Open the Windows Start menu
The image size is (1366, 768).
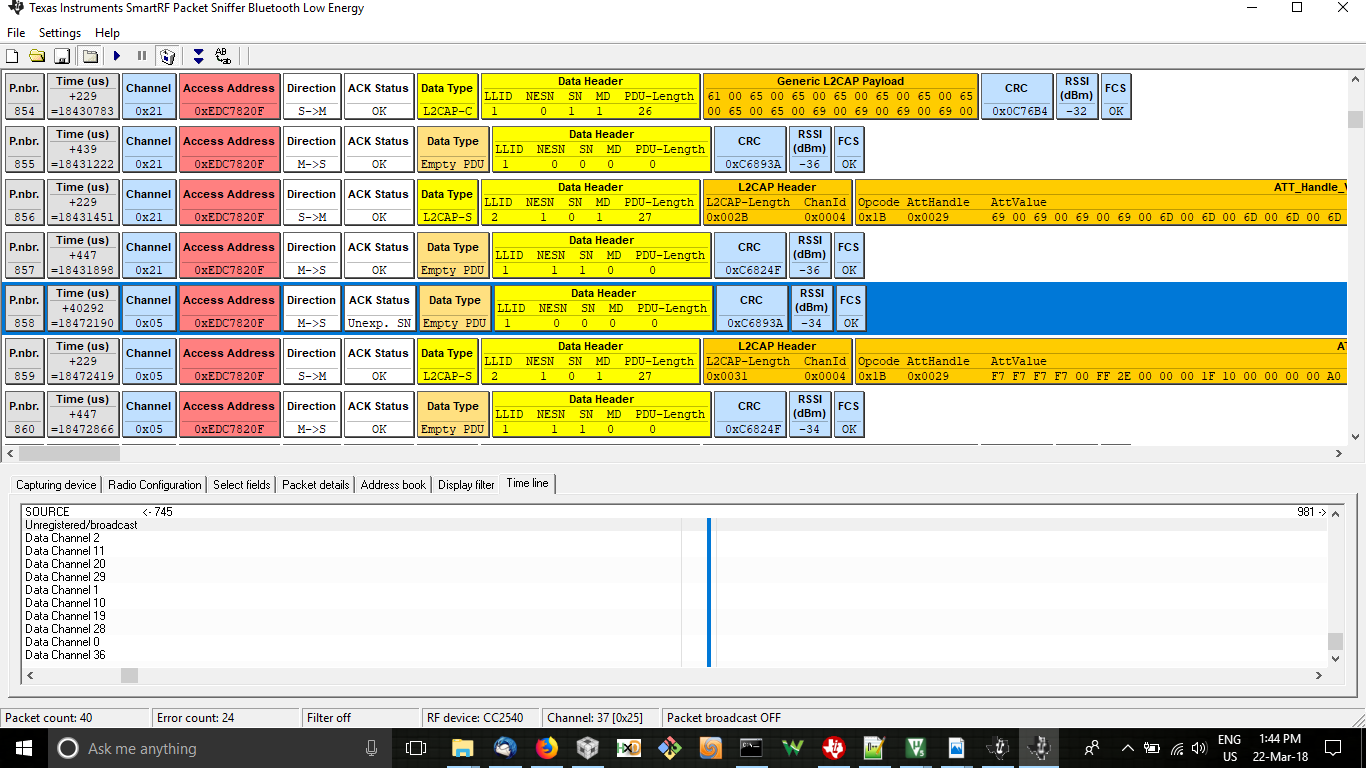(23, 748)
